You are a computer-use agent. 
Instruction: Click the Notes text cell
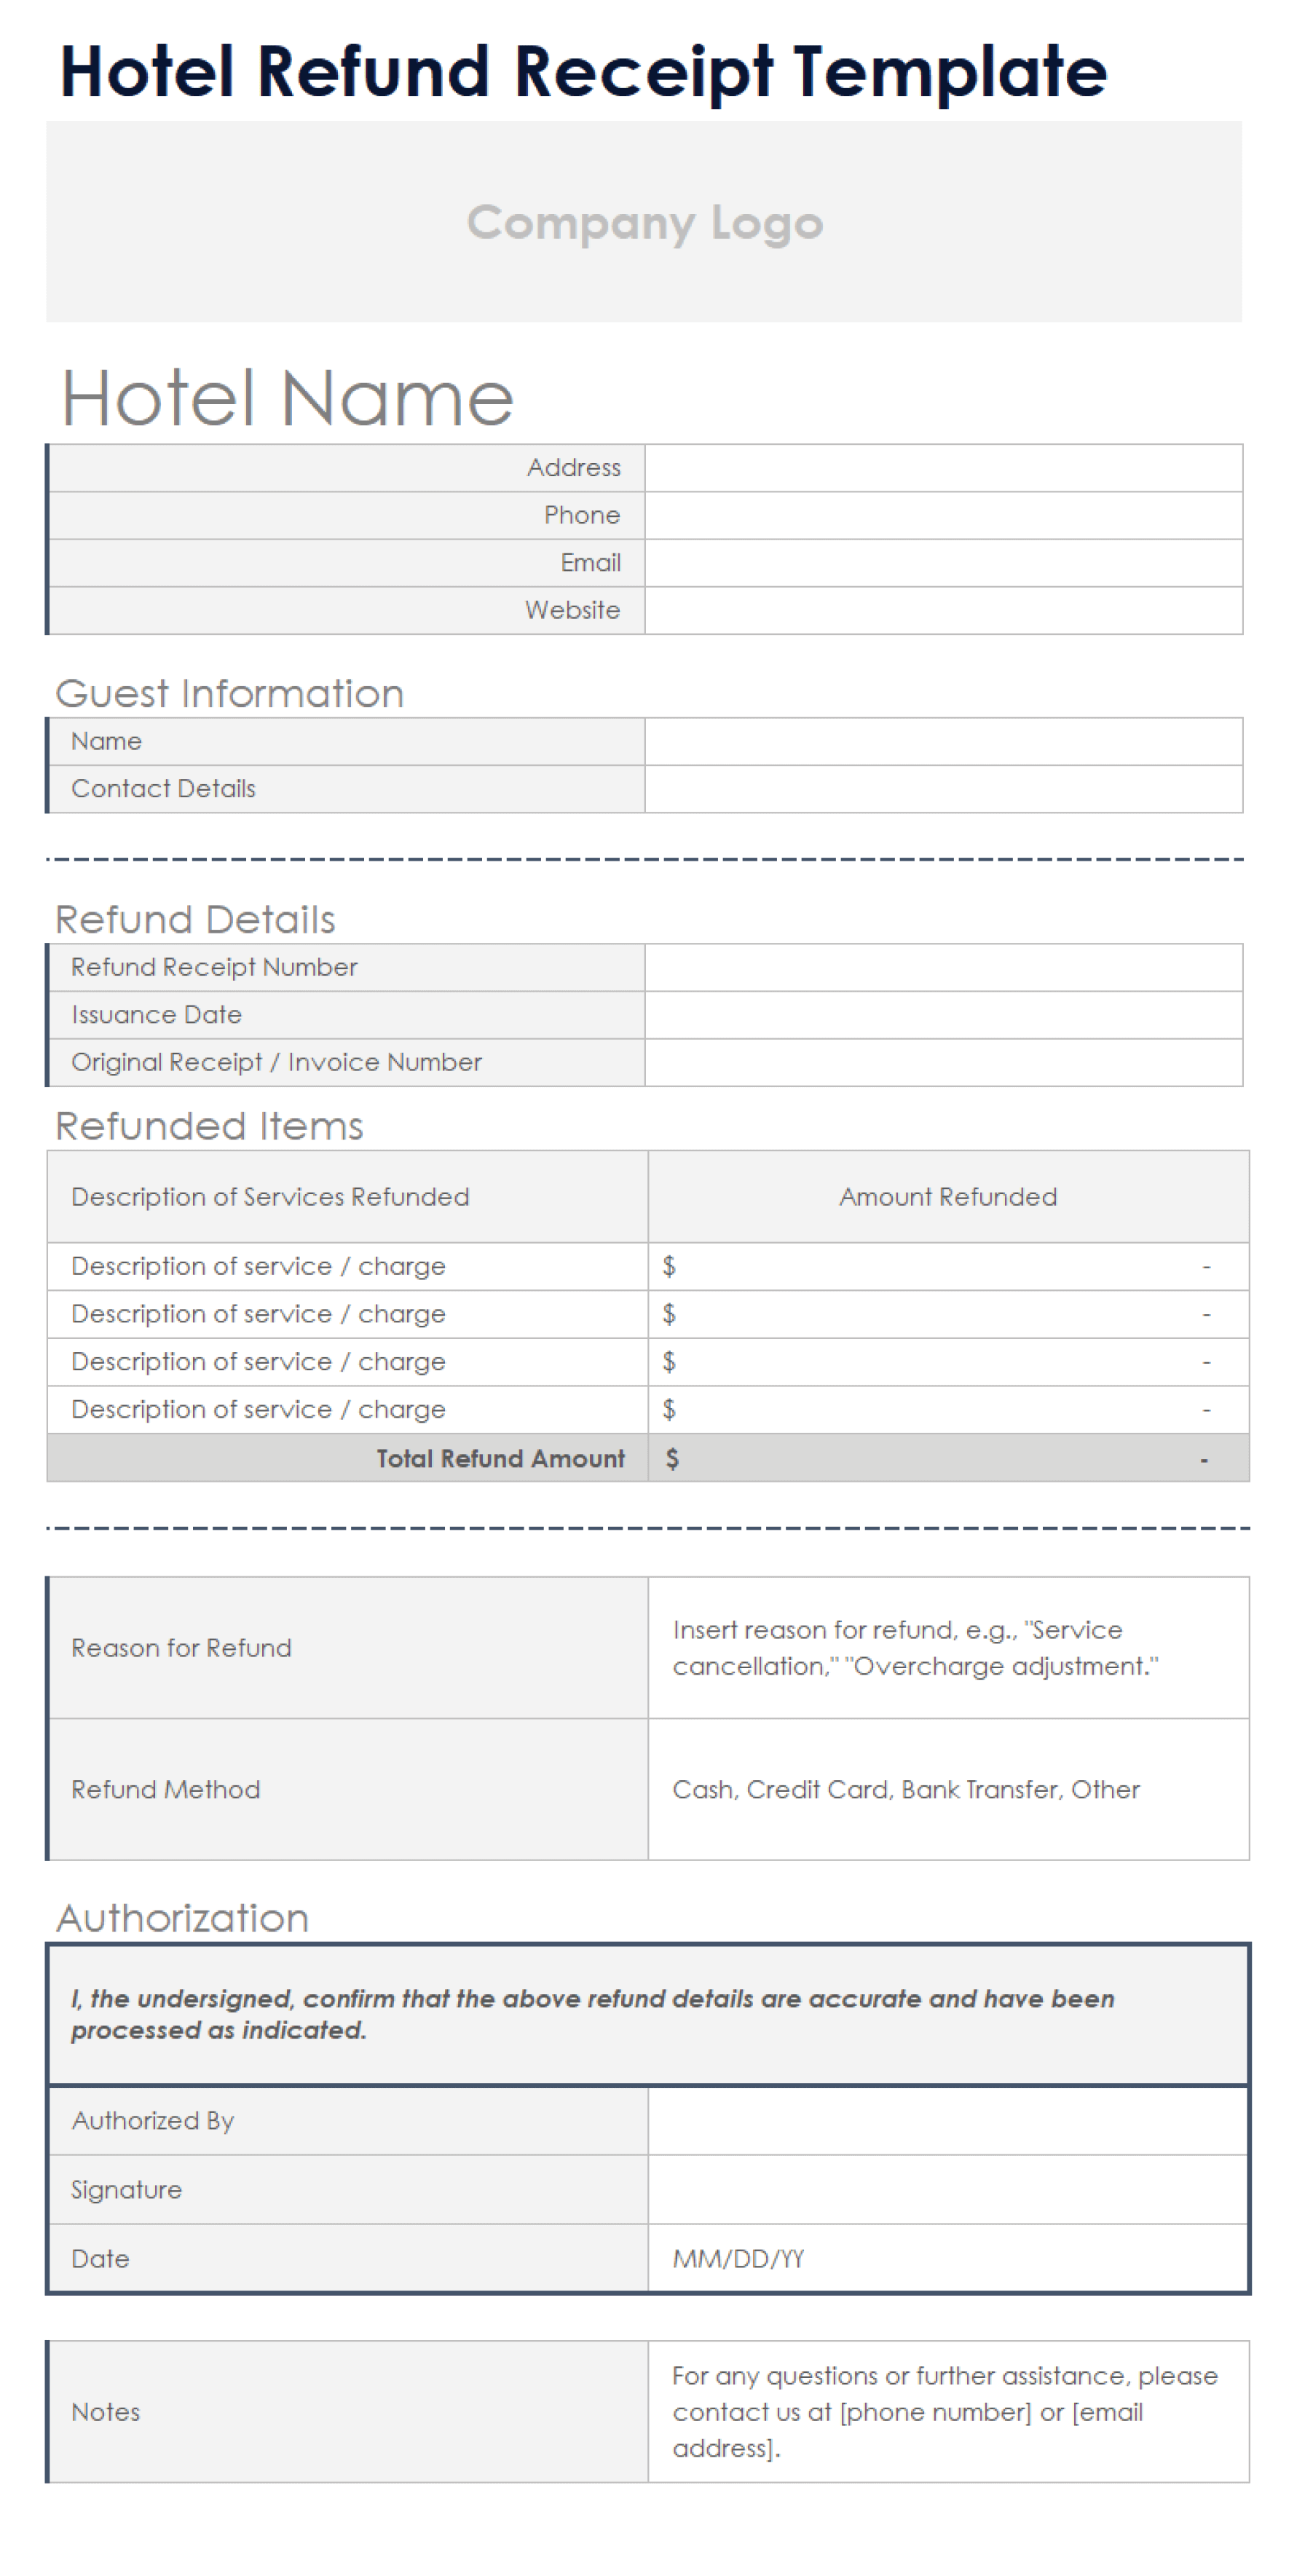tap(947, 2411)
